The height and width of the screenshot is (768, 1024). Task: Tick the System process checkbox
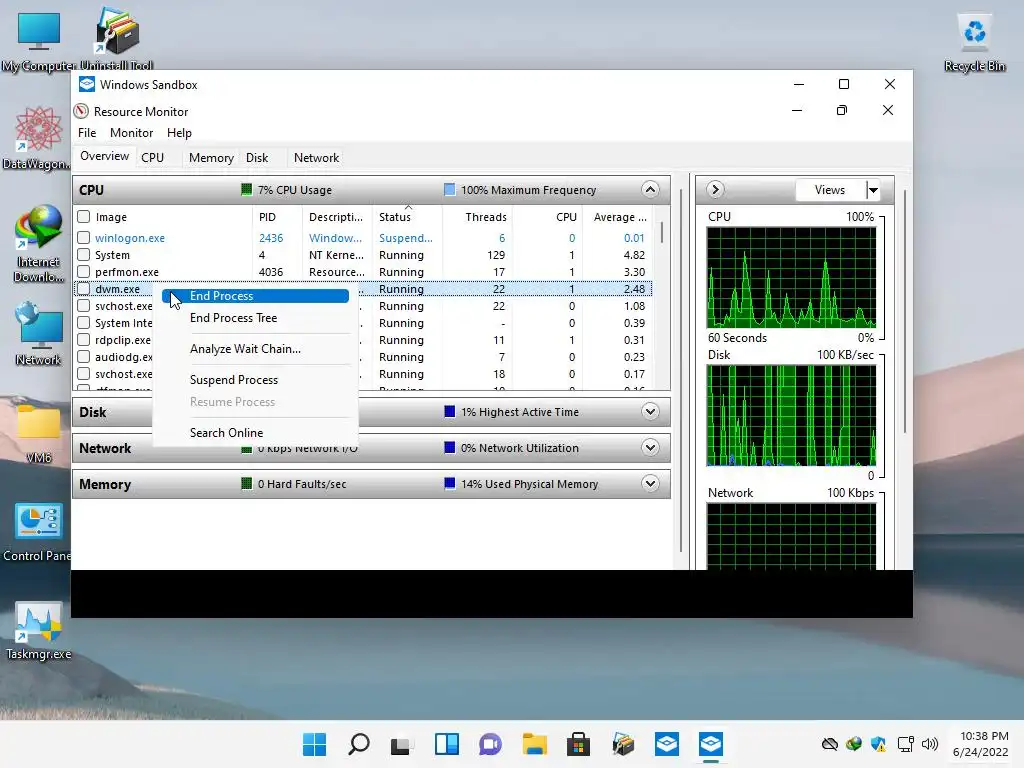84,255
